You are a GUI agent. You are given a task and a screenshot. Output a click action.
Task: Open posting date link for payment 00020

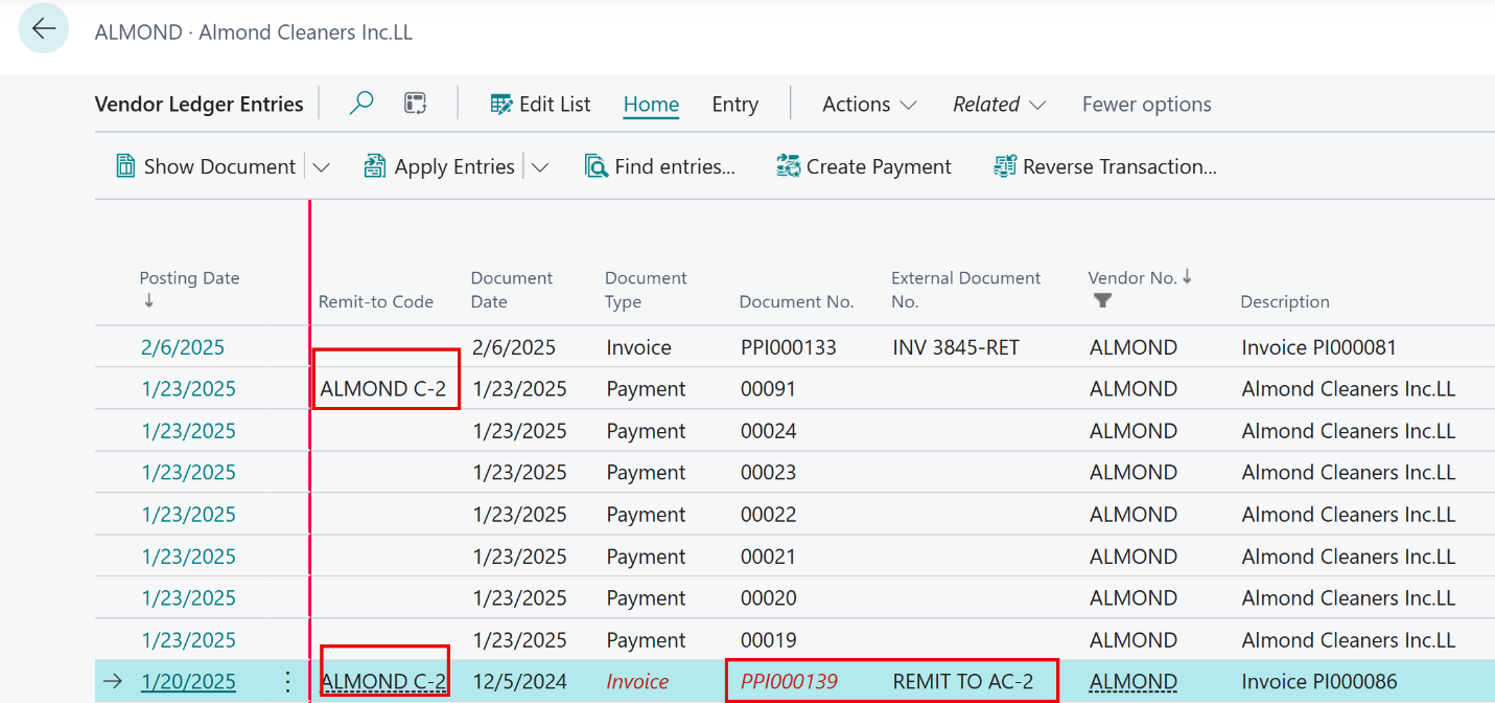pos(189,598)
